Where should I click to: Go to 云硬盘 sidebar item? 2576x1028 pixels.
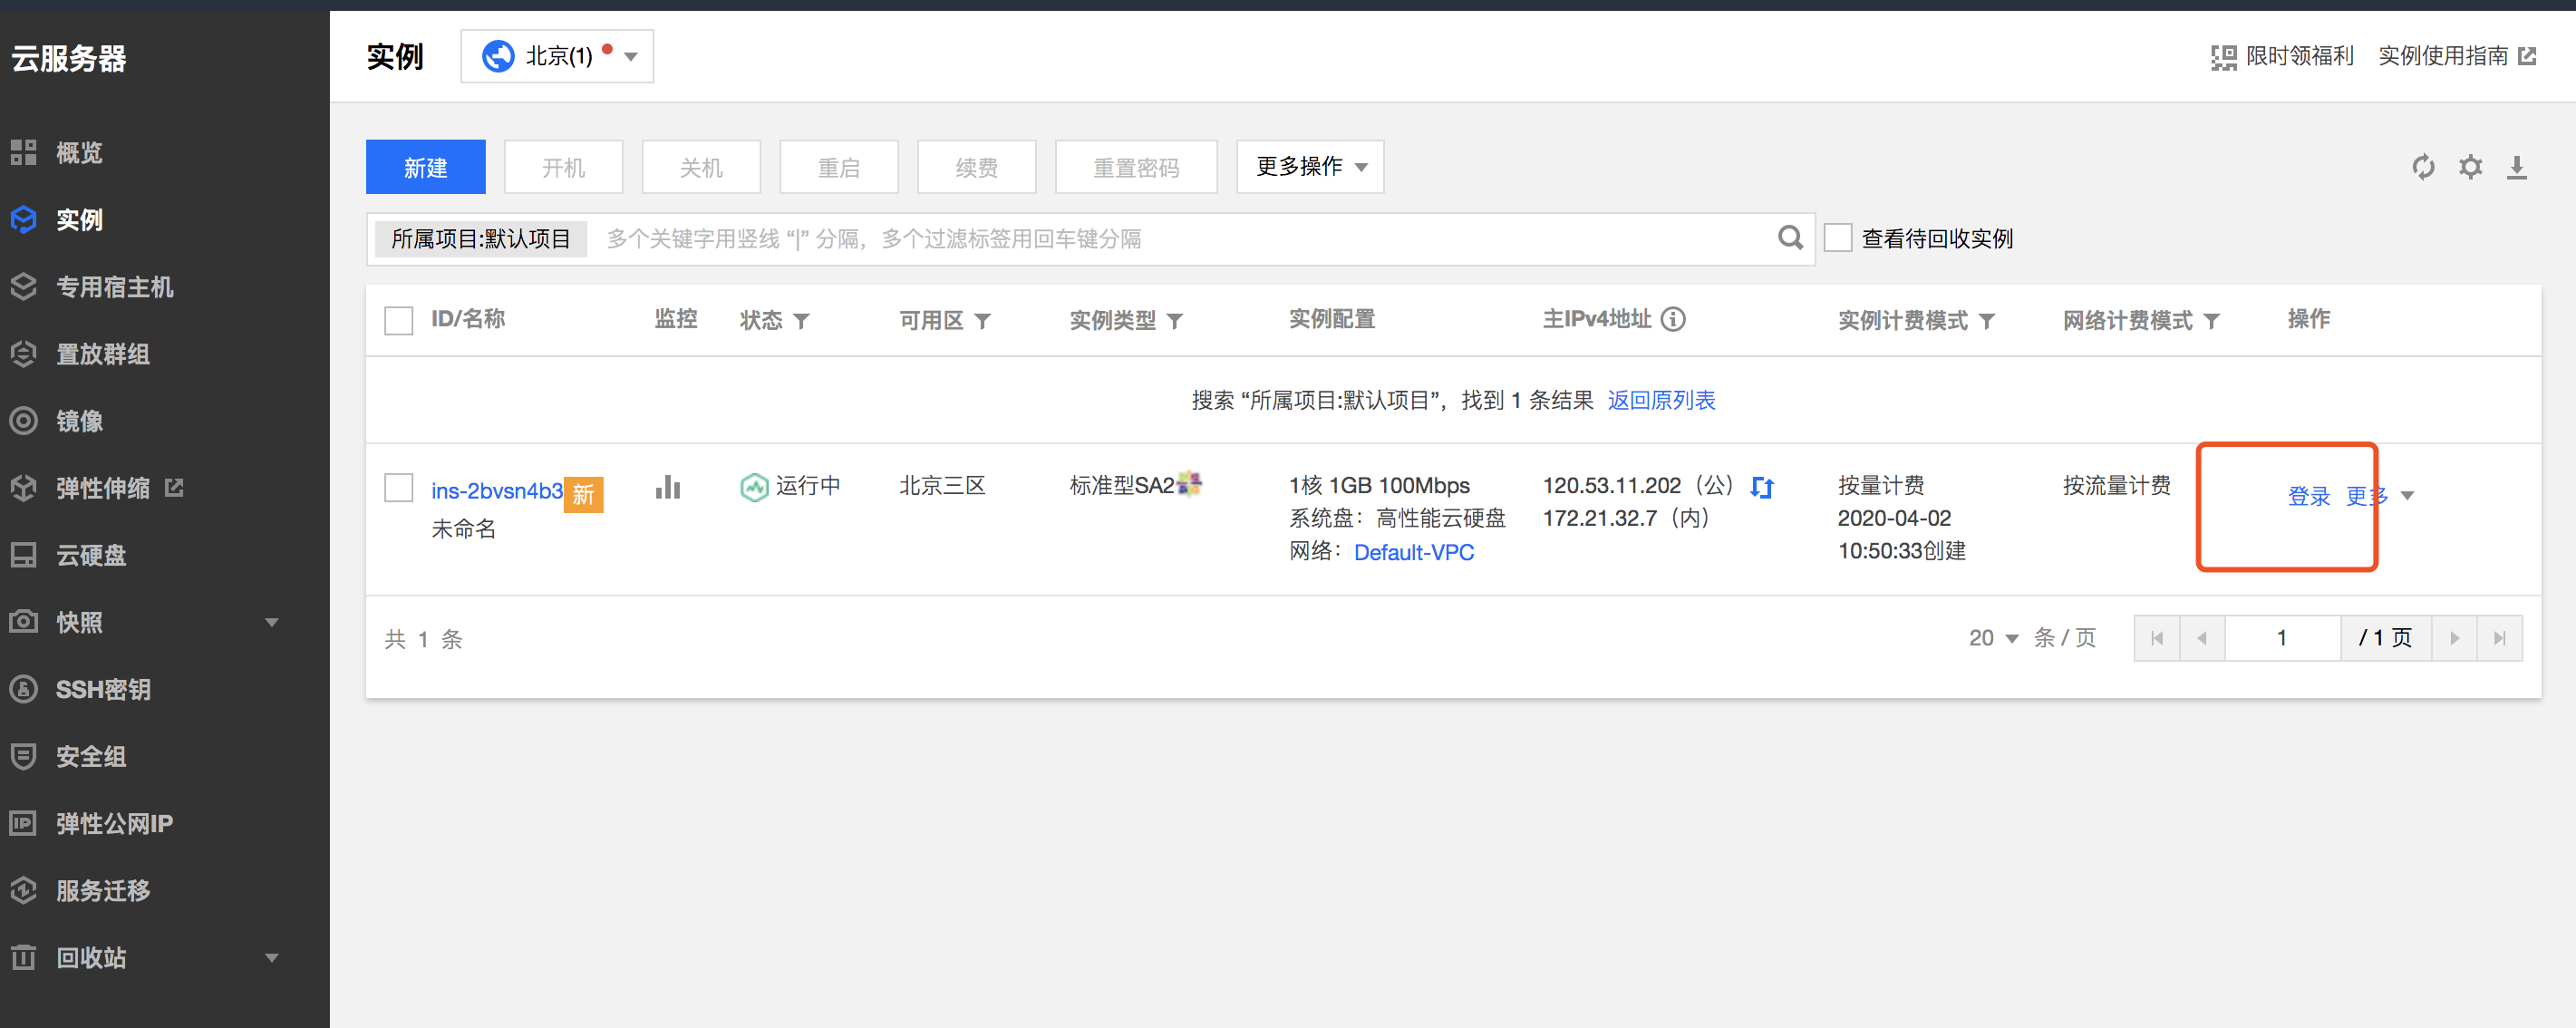pyautogui.click(x=91, y=555)
